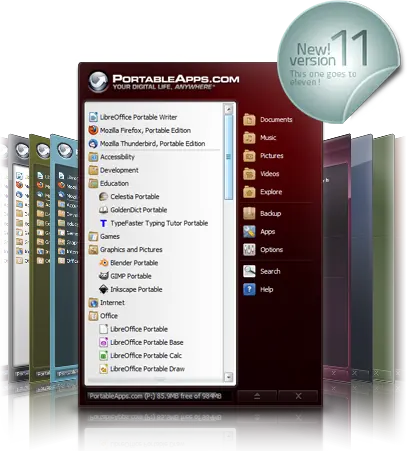407x452 pixels.
Task: Click the Mozilla Thunderbird mail icon
Action: [x=93, y=143]
